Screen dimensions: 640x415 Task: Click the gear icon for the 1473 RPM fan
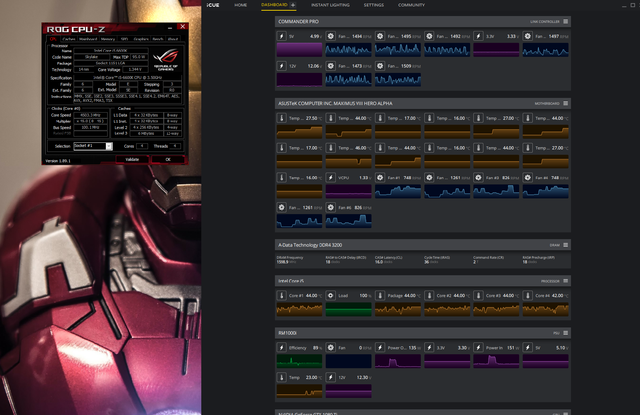coord(331,66)
